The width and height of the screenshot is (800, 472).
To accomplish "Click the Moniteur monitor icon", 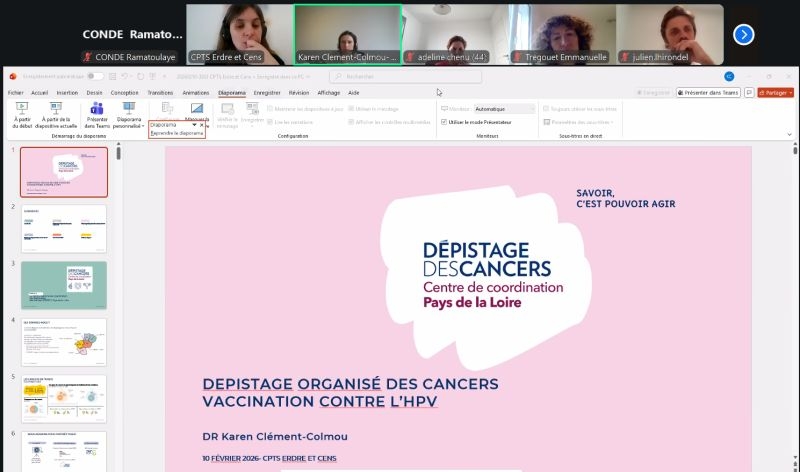I will (x=444, y=109).
